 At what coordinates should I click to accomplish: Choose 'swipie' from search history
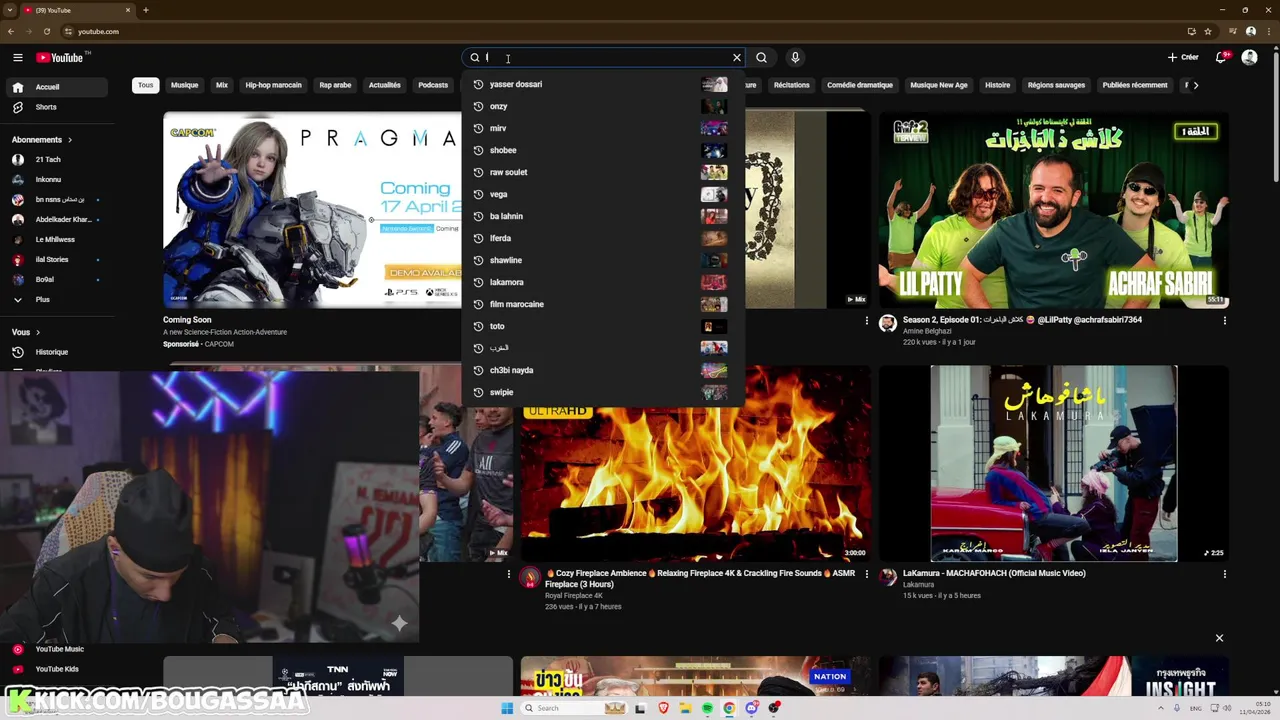(x=603, y=392)
